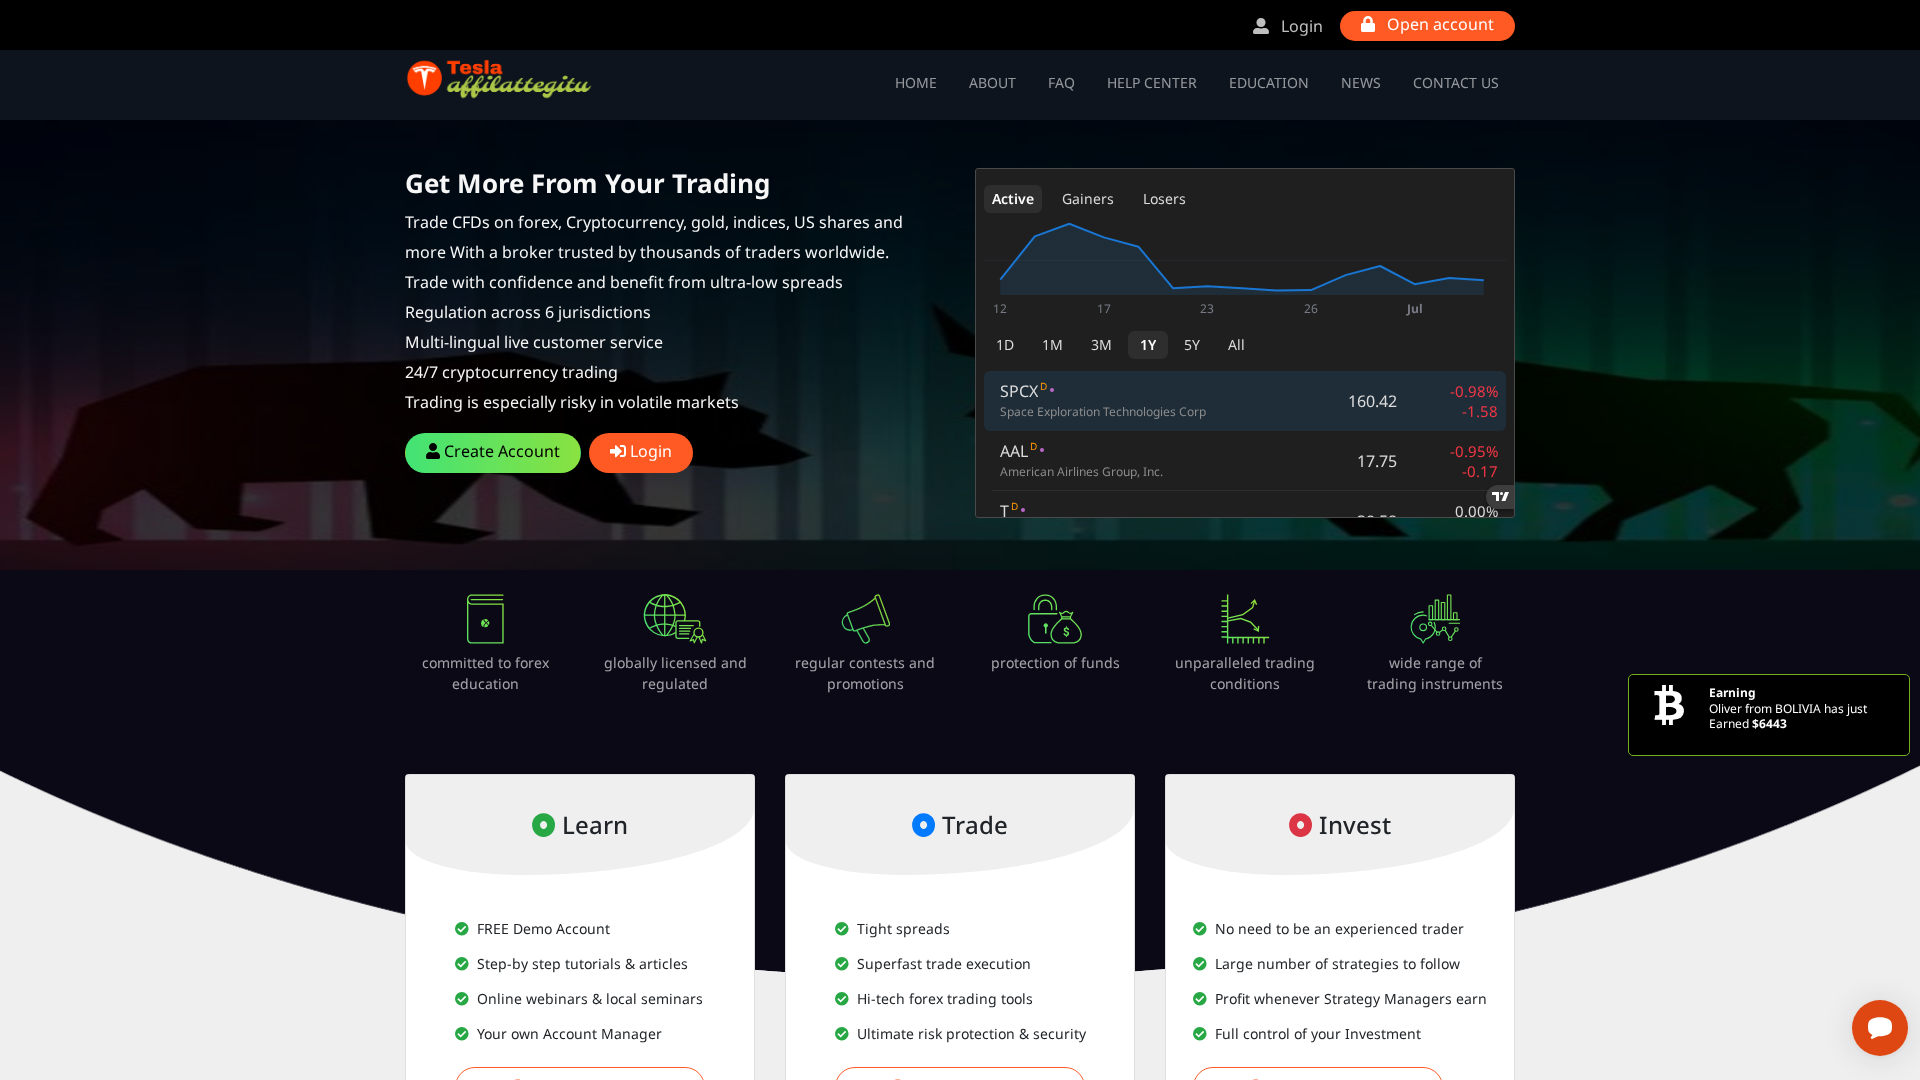The image size is (1920, 1080).
Task: Open the ABOUT page
Action: tap(992, 83)
